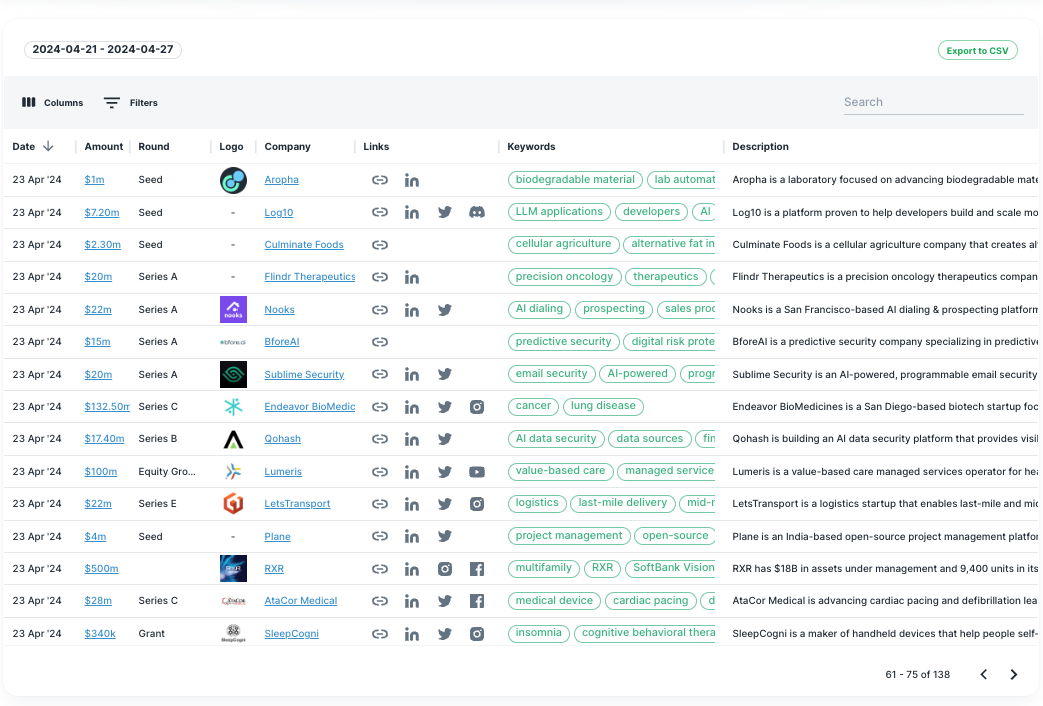Screen dimensions: 1043x706
Task: Open Log10 company link
Action: [x=279, y=213]
